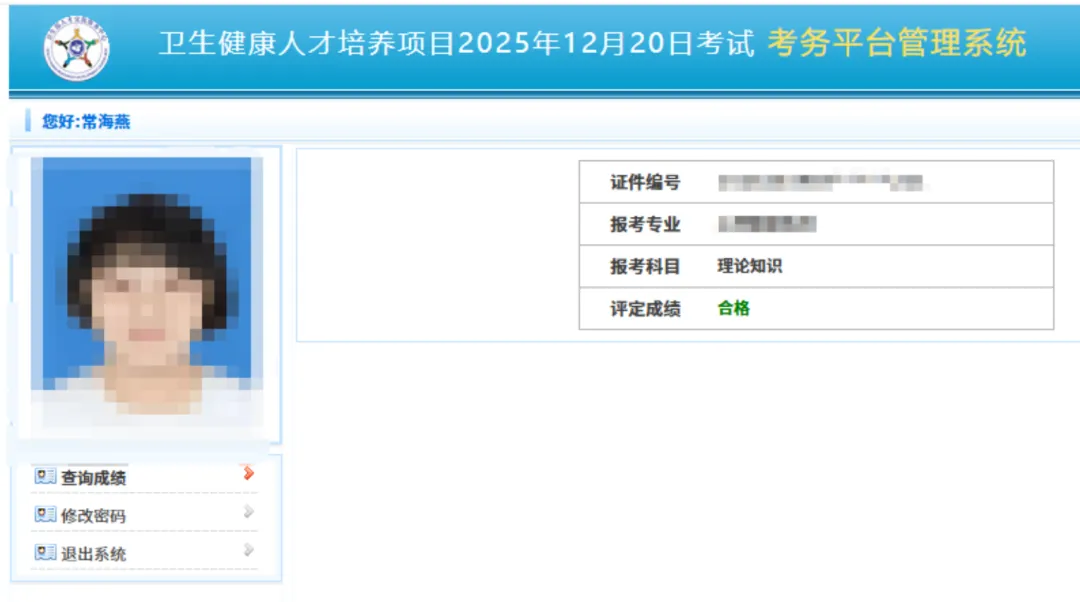Click the blurred 报考专业 value
Screen dimensions: 1080x602
(x=767, y=224)
